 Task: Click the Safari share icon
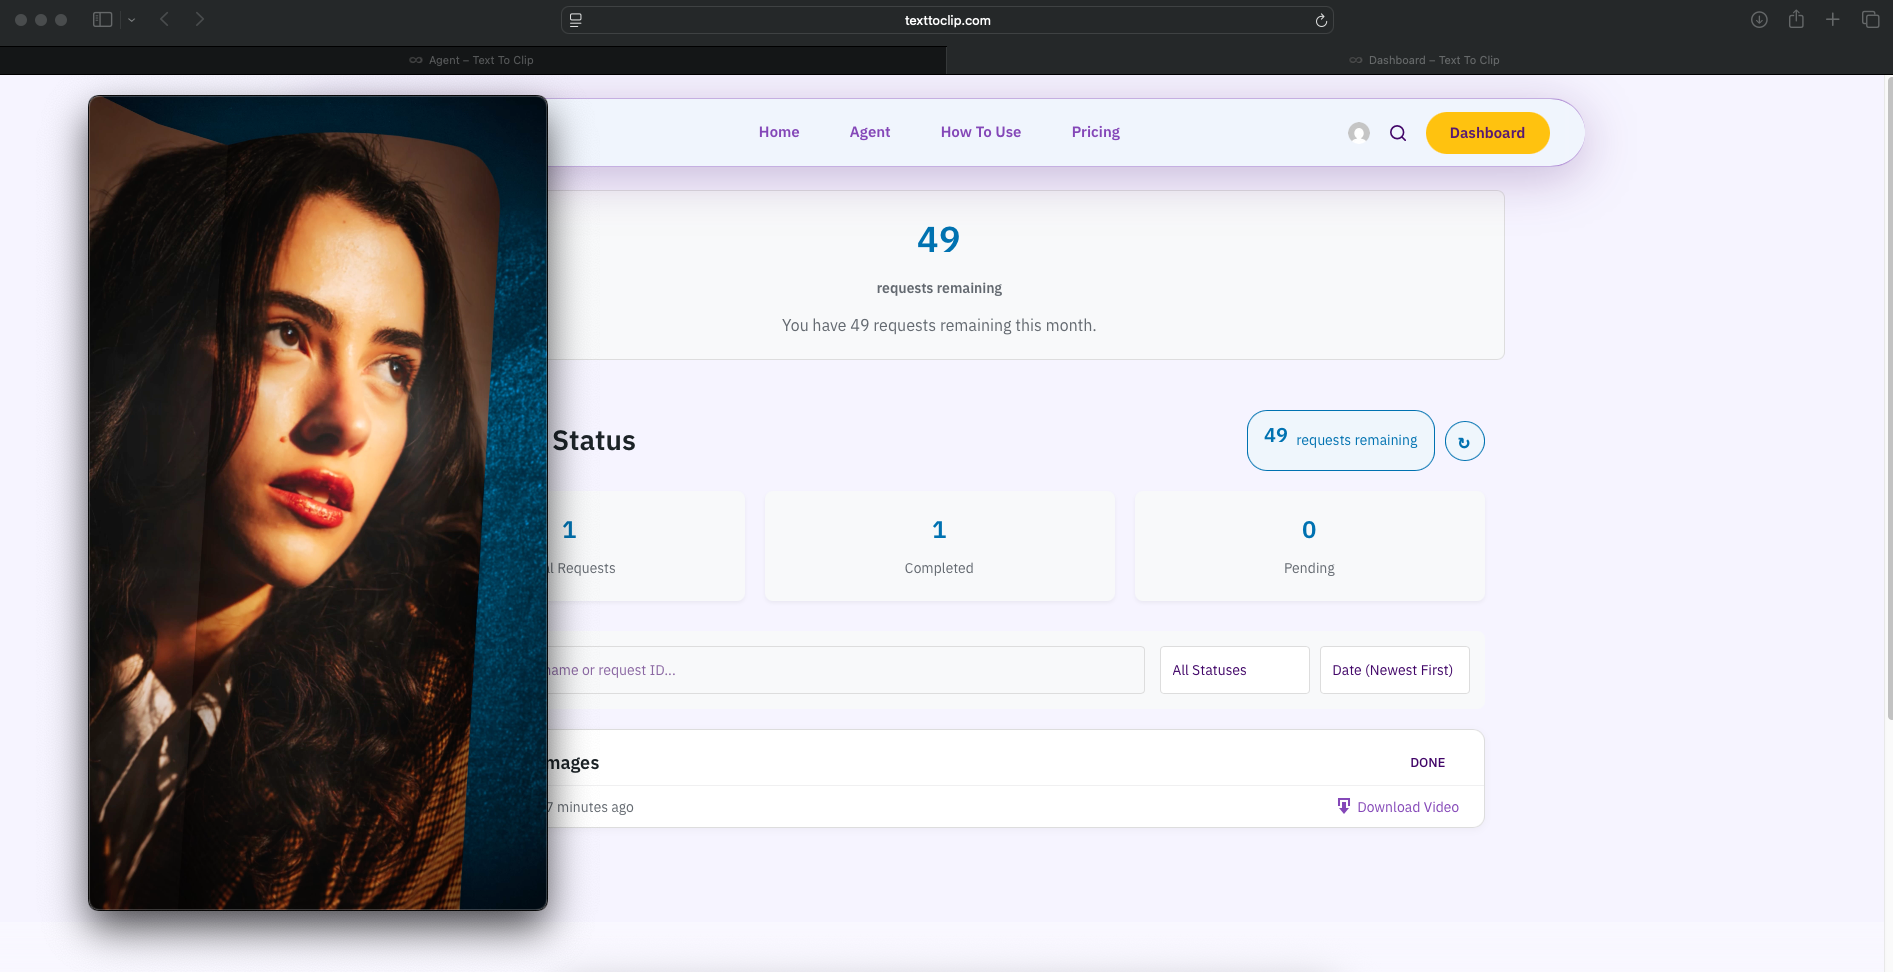click(1796, 20)
